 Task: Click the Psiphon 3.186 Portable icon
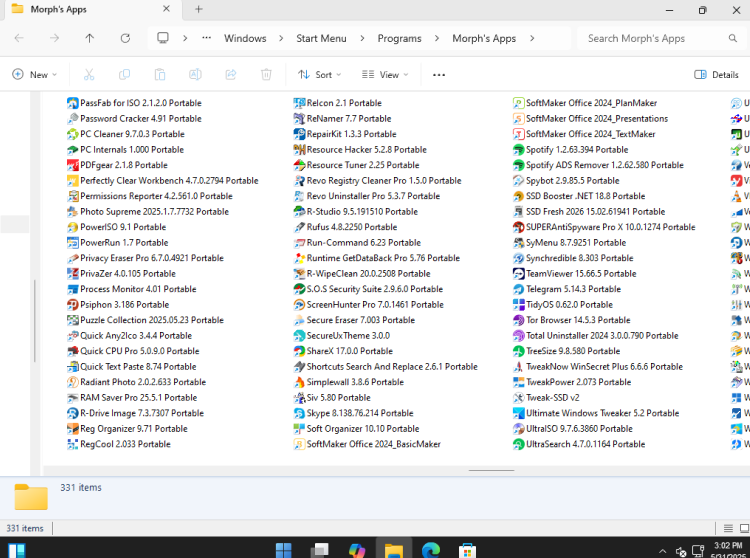point(73,305)
